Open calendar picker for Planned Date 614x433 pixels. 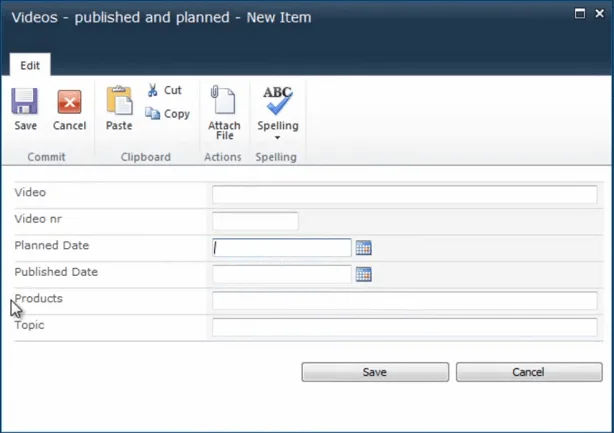coord(364,248)
